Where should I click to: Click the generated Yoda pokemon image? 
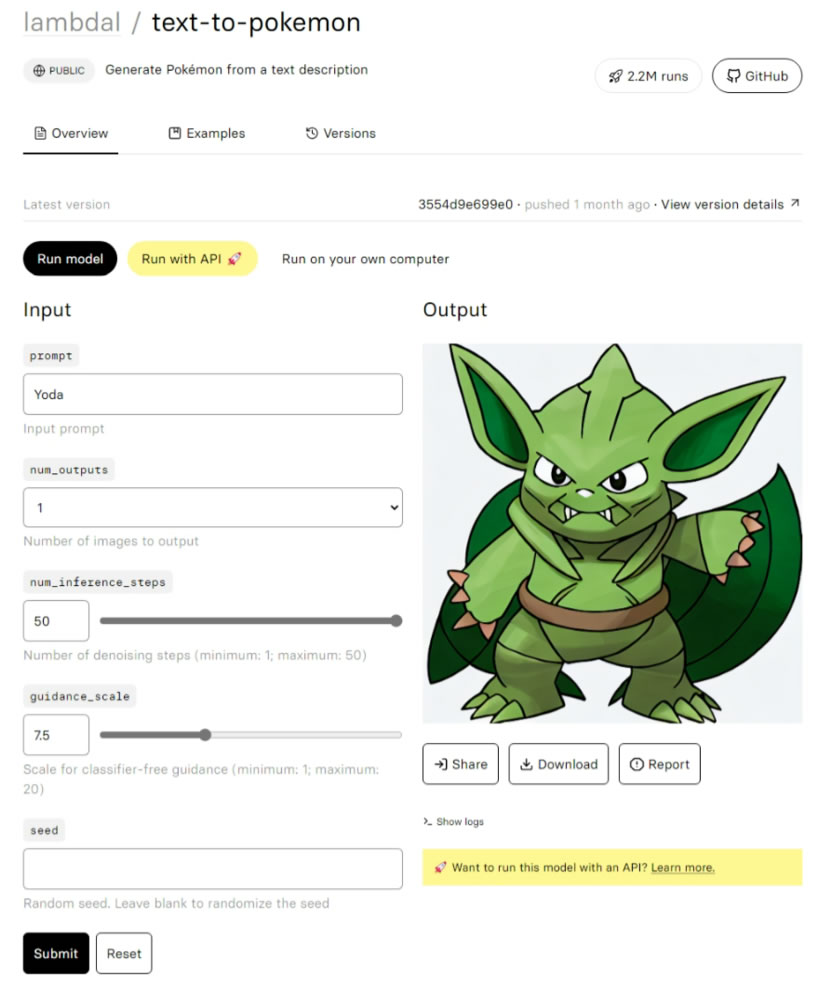tap(612, 533)
